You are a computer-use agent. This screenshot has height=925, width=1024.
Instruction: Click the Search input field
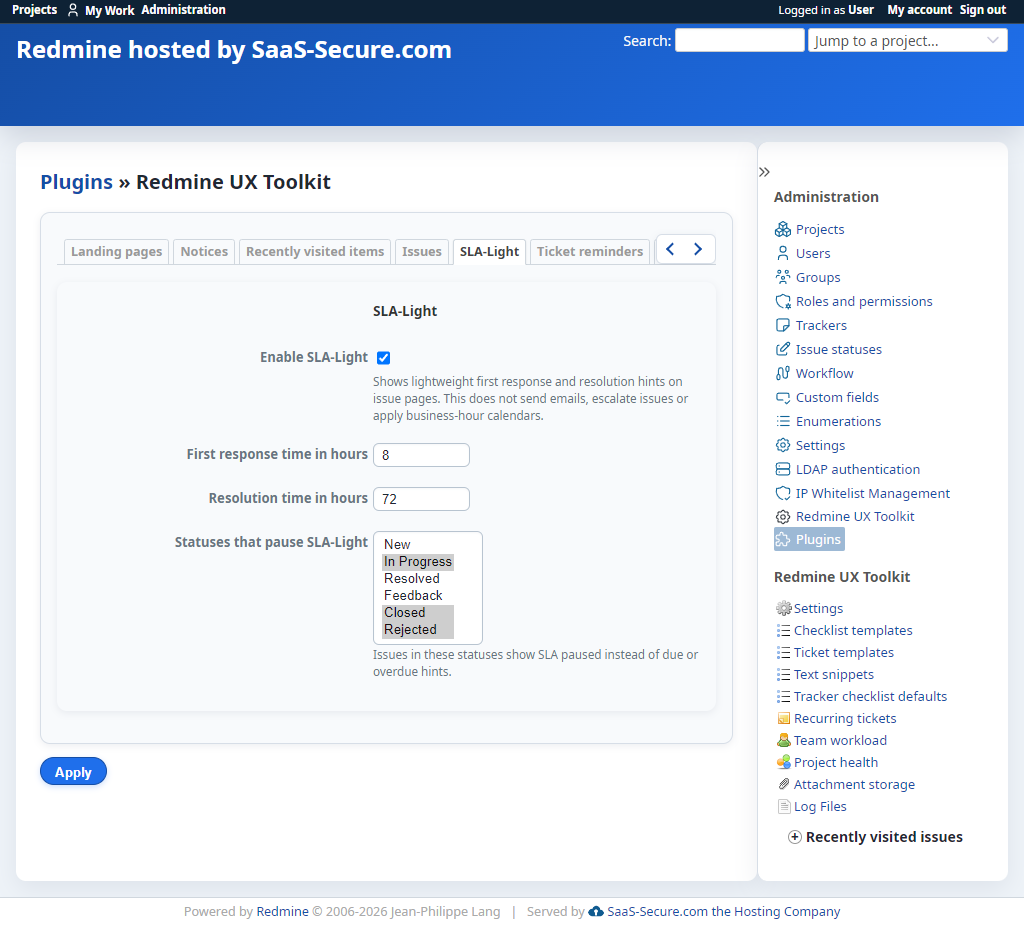click(x=739, y=41)
